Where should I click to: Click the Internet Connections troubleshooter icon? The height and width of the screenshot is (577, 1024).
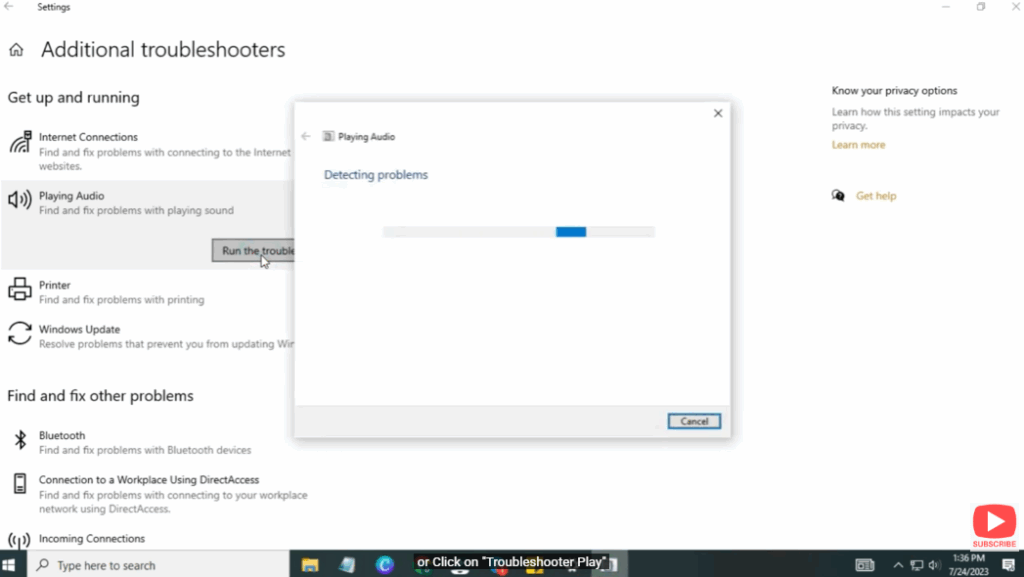pyautogui.click(x=20, y=144)
